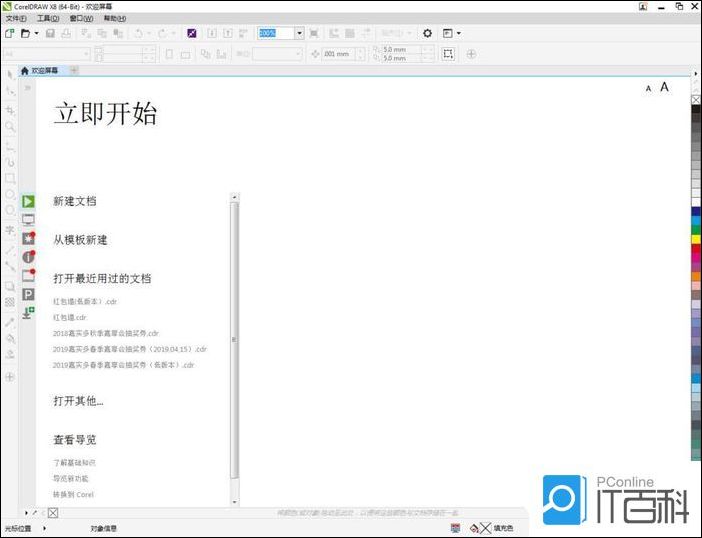Click the Options gear icon
The width and height of the screenshot is (702, 538).
pos(428,34)
